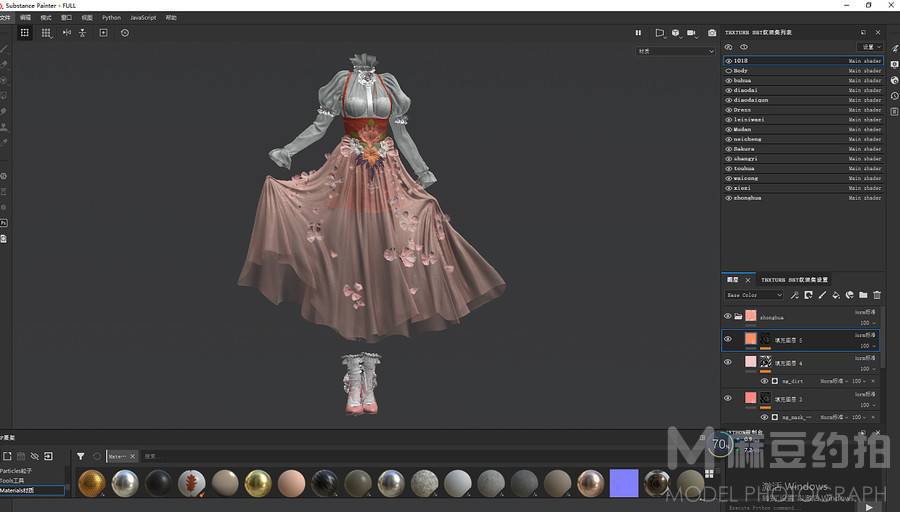Open the grid options icon in the top toolbar
This screenshot has height=512, width=900.
click(46, 33)
